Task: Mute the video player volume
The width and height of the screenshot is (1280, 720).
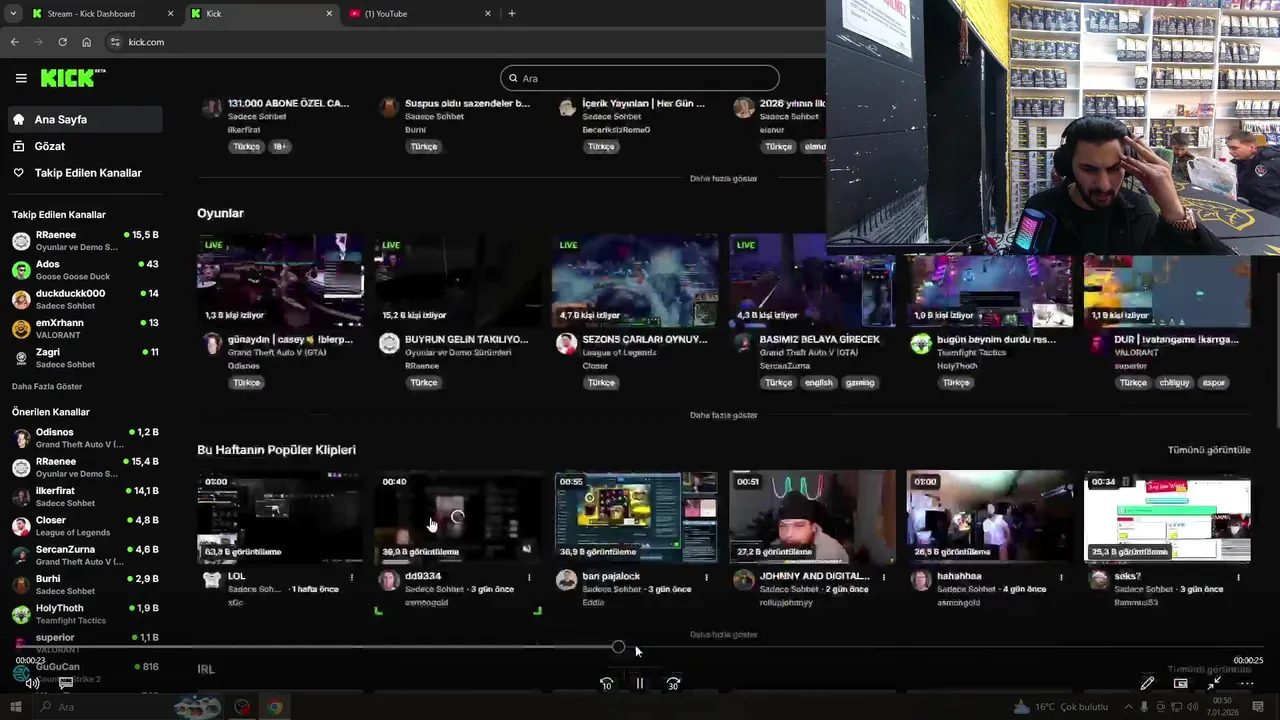Action: click(32, 684)
